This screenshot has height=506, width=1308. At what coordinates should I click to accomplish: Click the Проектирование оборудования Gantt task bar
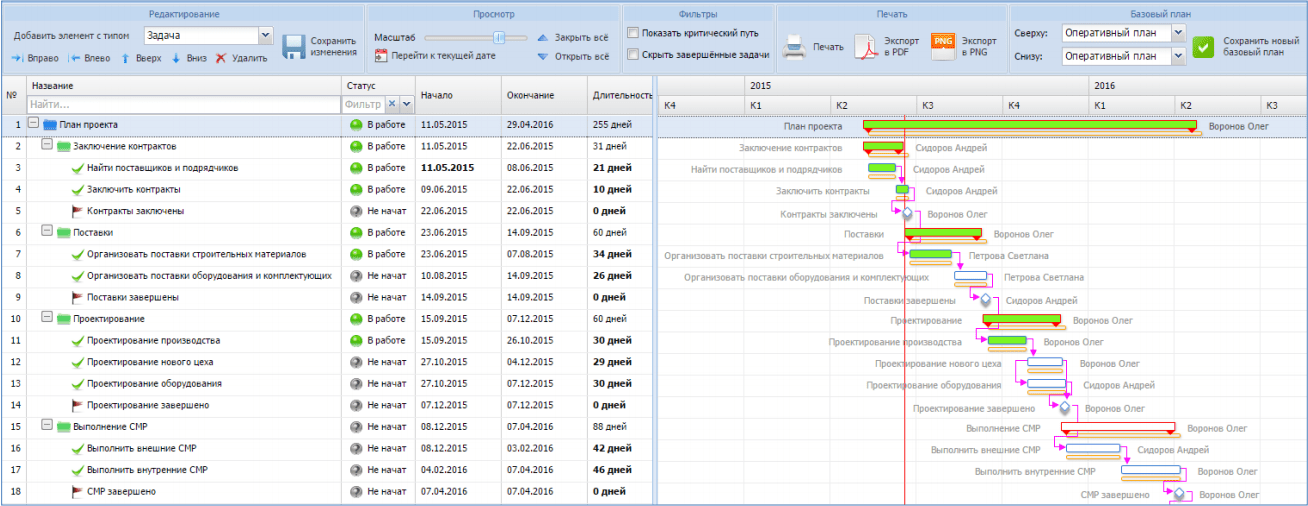pos(1046,383)
